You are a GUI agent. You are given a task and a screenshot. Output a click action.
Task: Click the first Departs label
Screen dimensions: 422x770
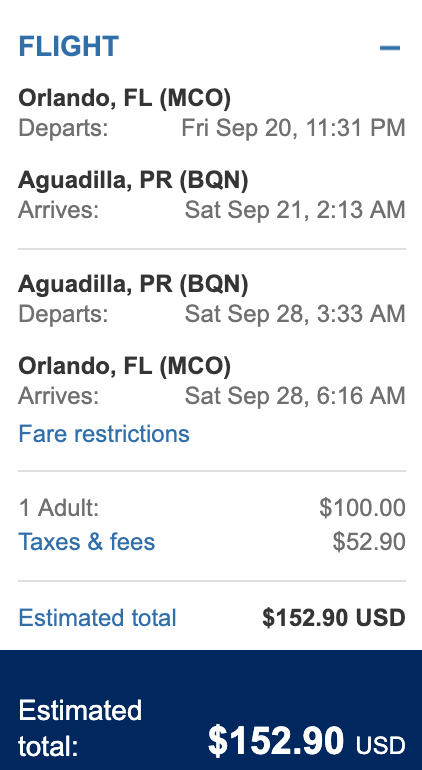pos(63,128)
